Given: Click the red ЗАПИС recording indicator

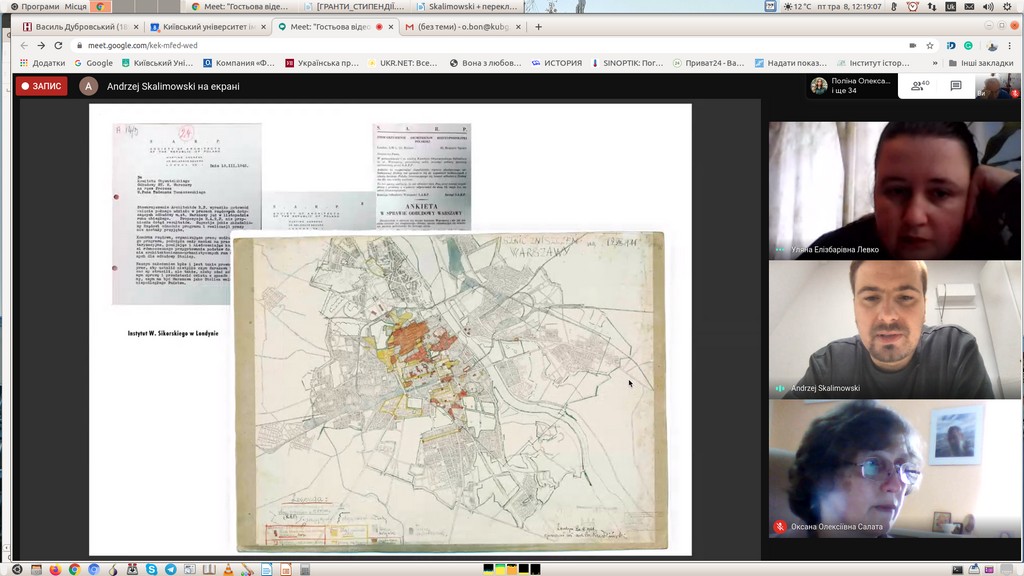Looking at the screenshot, I should coord(41,86).
